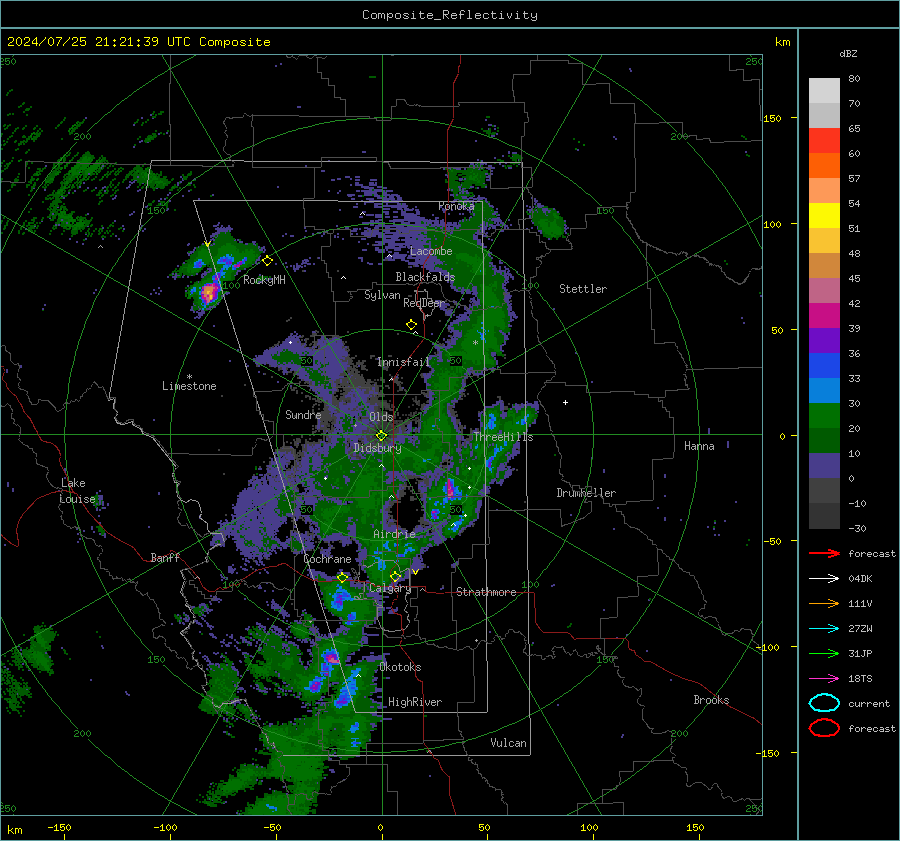Click the Brooks city label
Image resolution: width=900 pixels, height=841 pixels.
pos(711,700)
